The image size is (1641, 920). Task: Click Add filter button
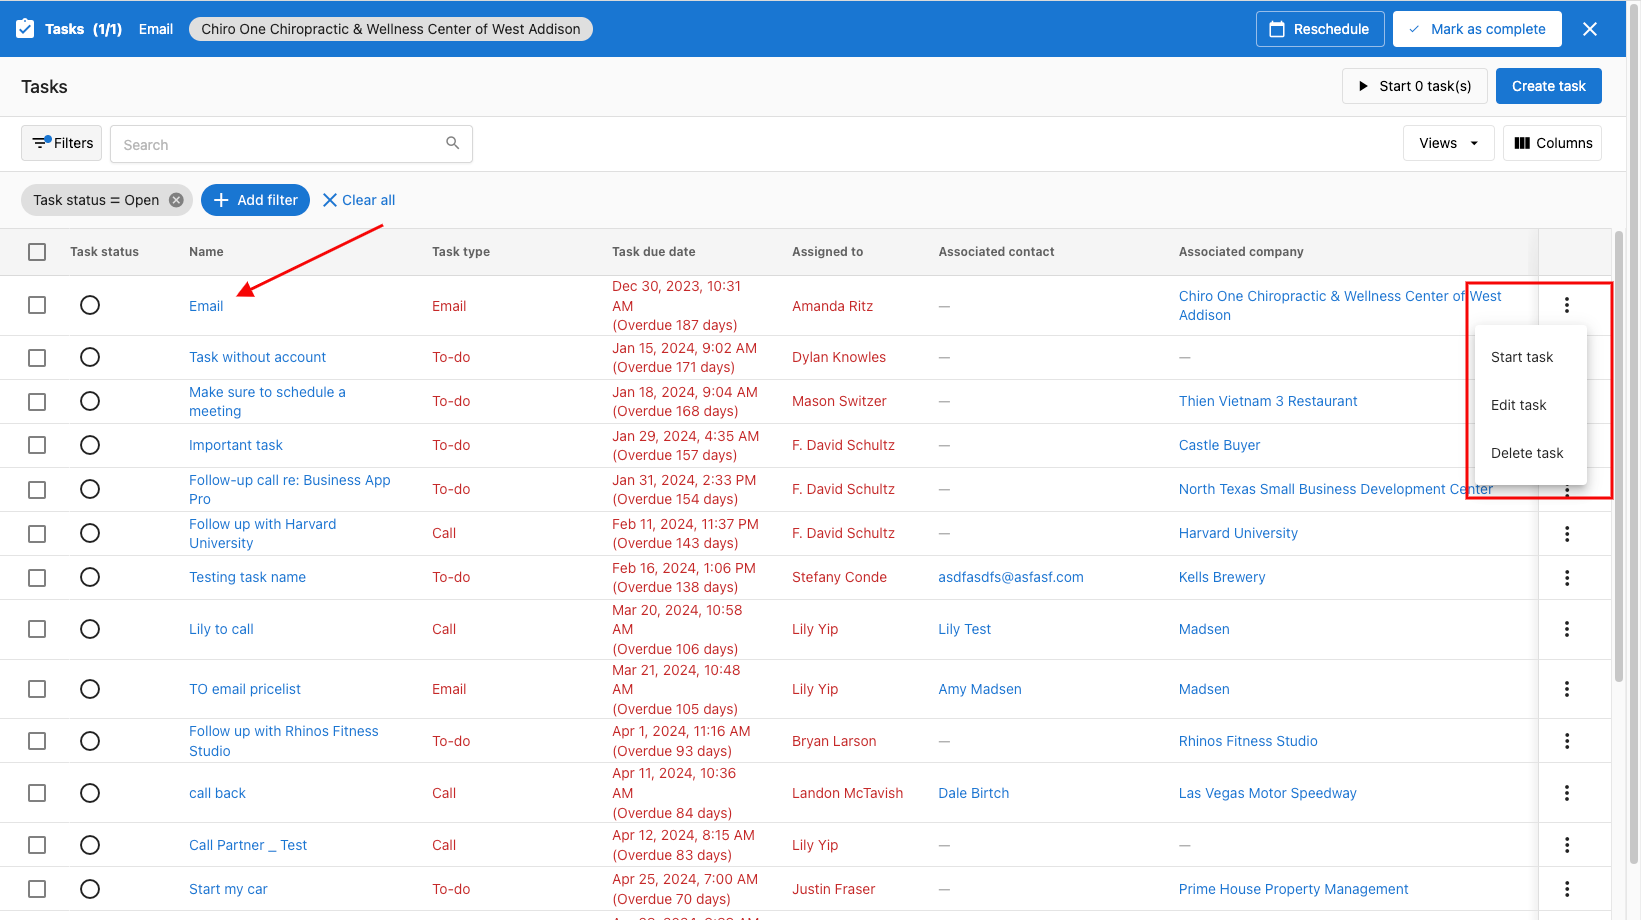tap(255, 200)
